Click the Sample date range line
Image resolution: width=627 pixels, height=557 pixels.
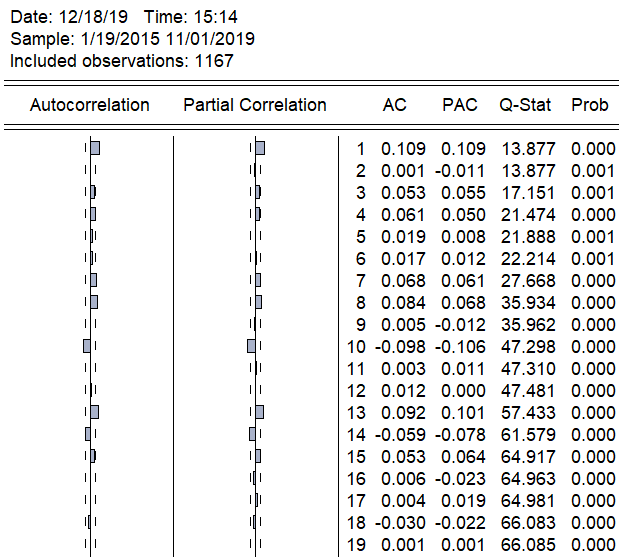click(132, 39)
